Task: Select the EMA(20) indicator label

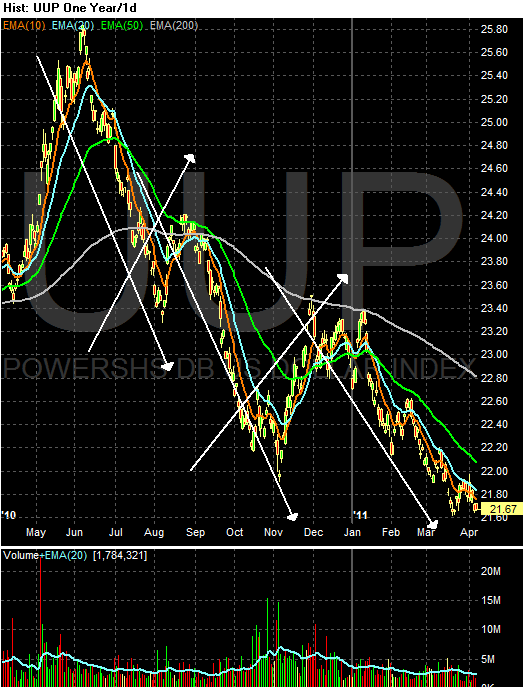Action: pos(73,26)
